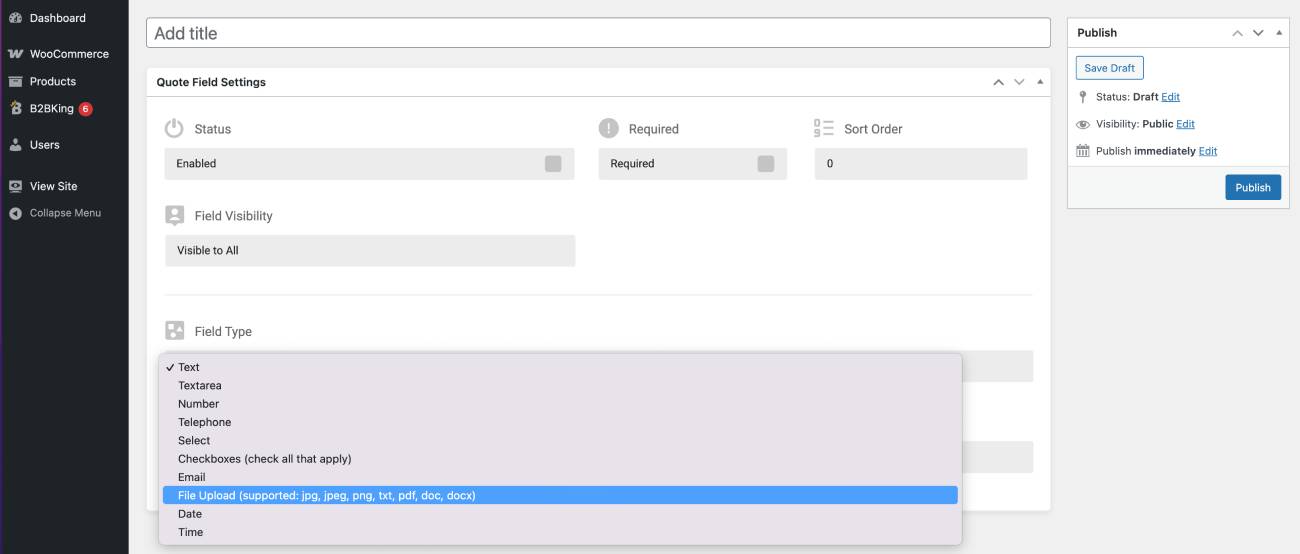The width and height of the screenshot is (1300, 554).
Task: Select File Upload field type option
Action: (x=560, y=495)
